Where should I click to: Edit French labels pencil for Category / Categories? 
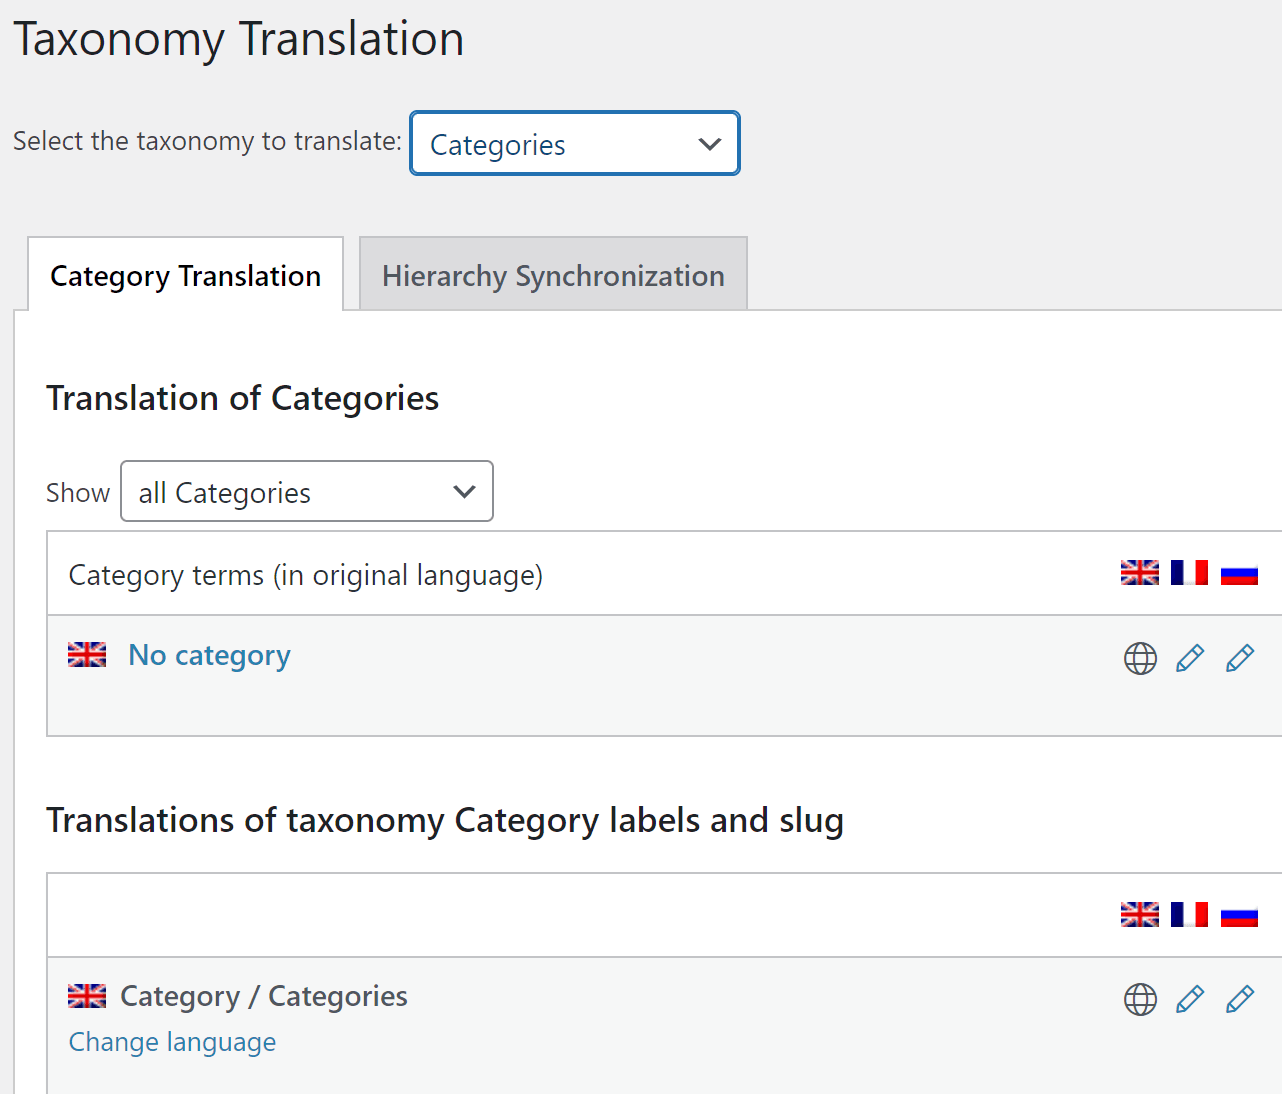(1190, 999)
